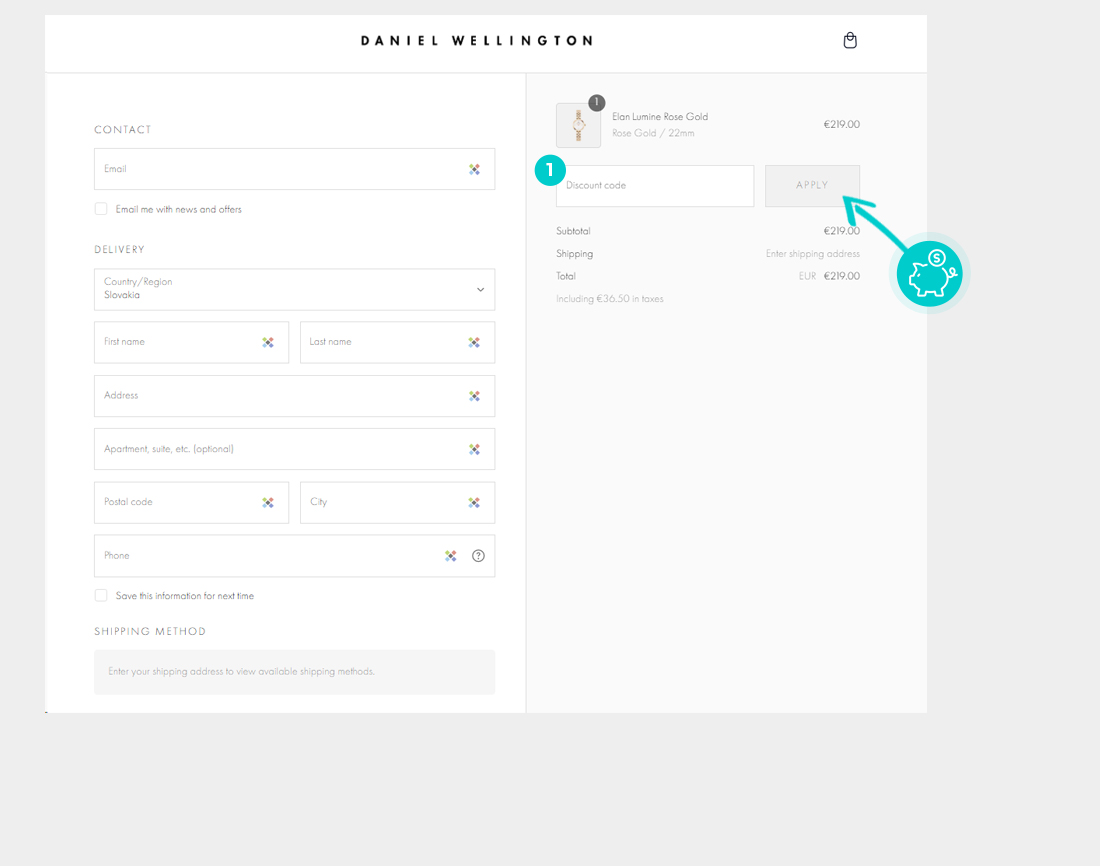
Task: Focus the Address field
Action: [x=295, y=396]
